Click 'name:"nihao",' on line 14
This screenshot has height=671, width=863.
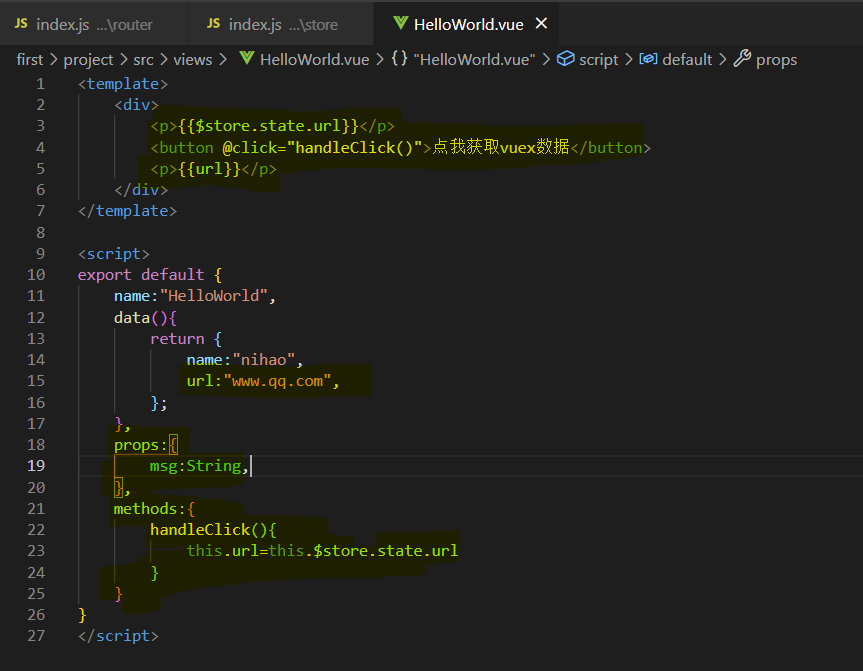pyautogui.click(x=245, y=360)
